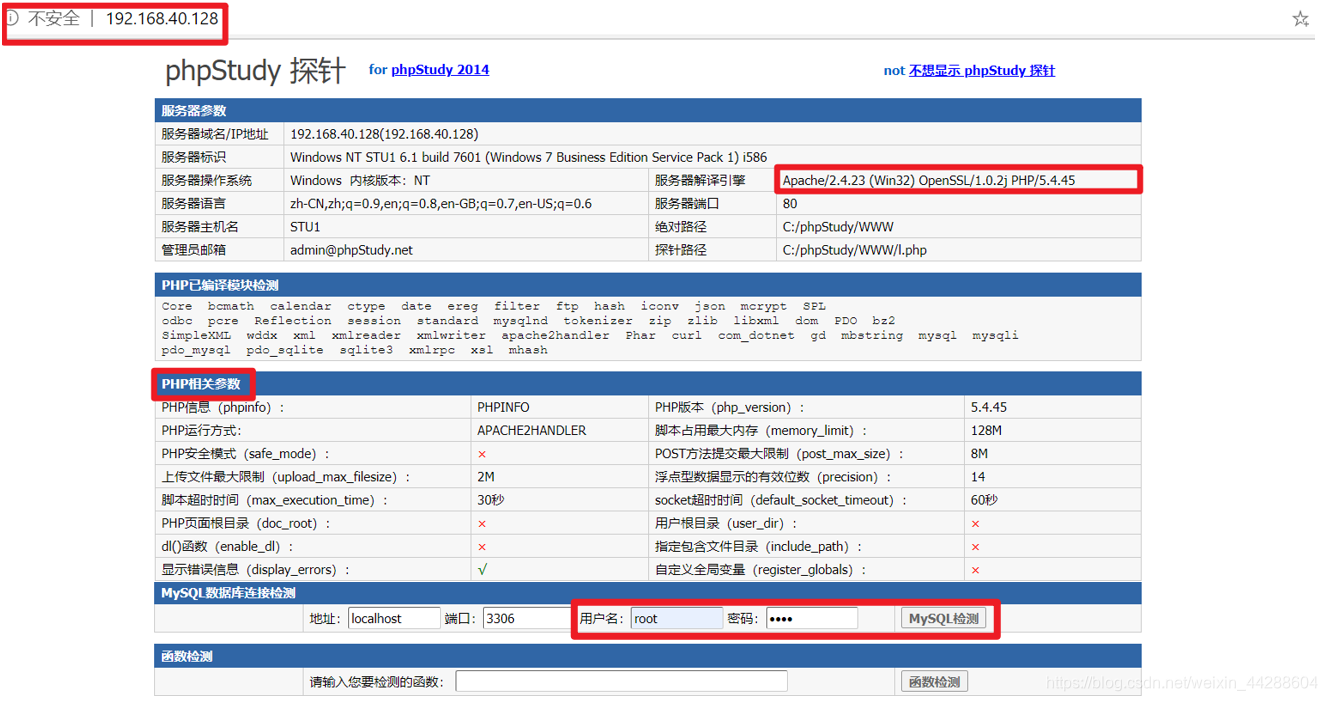Click the admin@phpStudy.net email value
The width and height of the screenshot is (1327, 701).
pyautogui.click(x=351, y=250)
